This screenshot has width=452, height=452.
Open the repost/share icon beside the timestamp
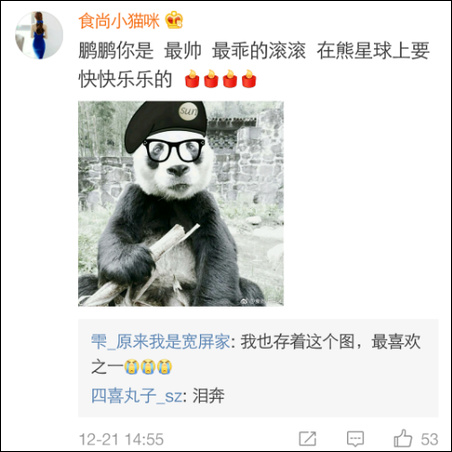pos(307,438)
